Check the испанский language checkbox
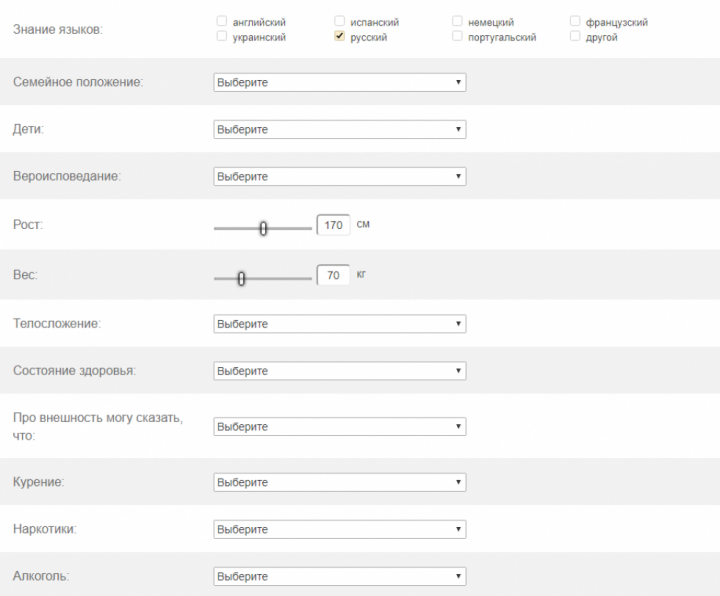The height and width of the screenshot is (596, 720). (x=340, y=21)
